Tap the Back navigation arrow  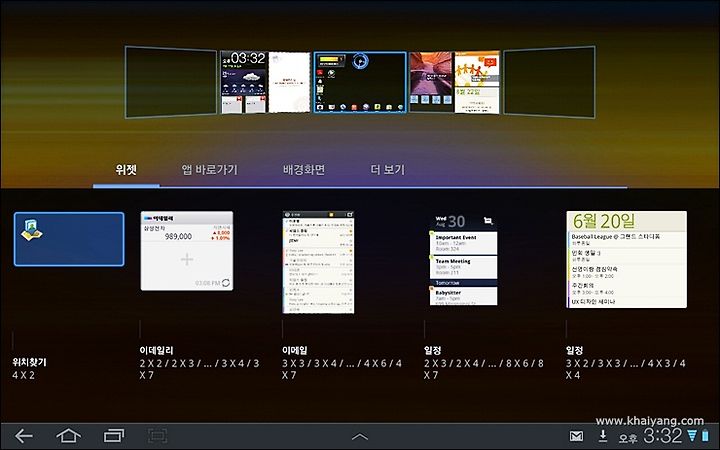pyautogui.click(x=24, y=436)
